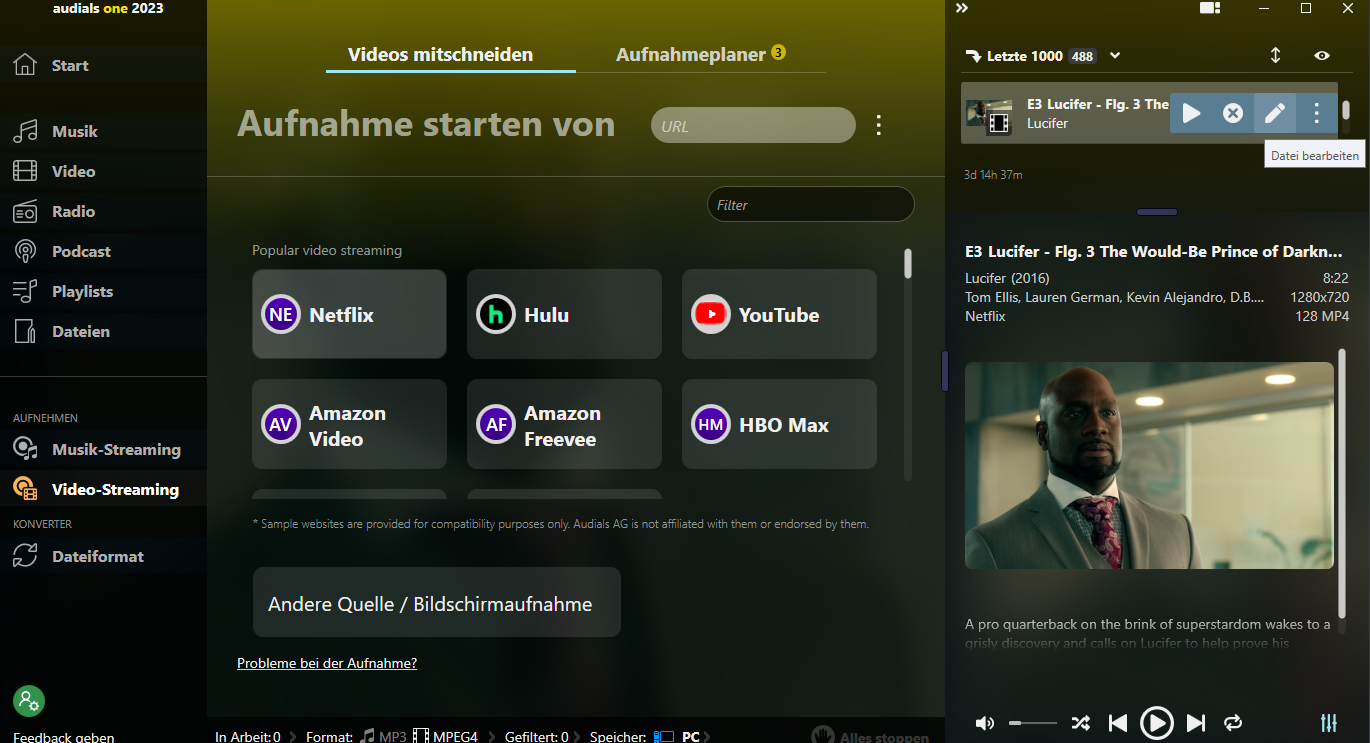
Task: Click the URL input field
Action: pyautogui.click(x=753, y=126)
